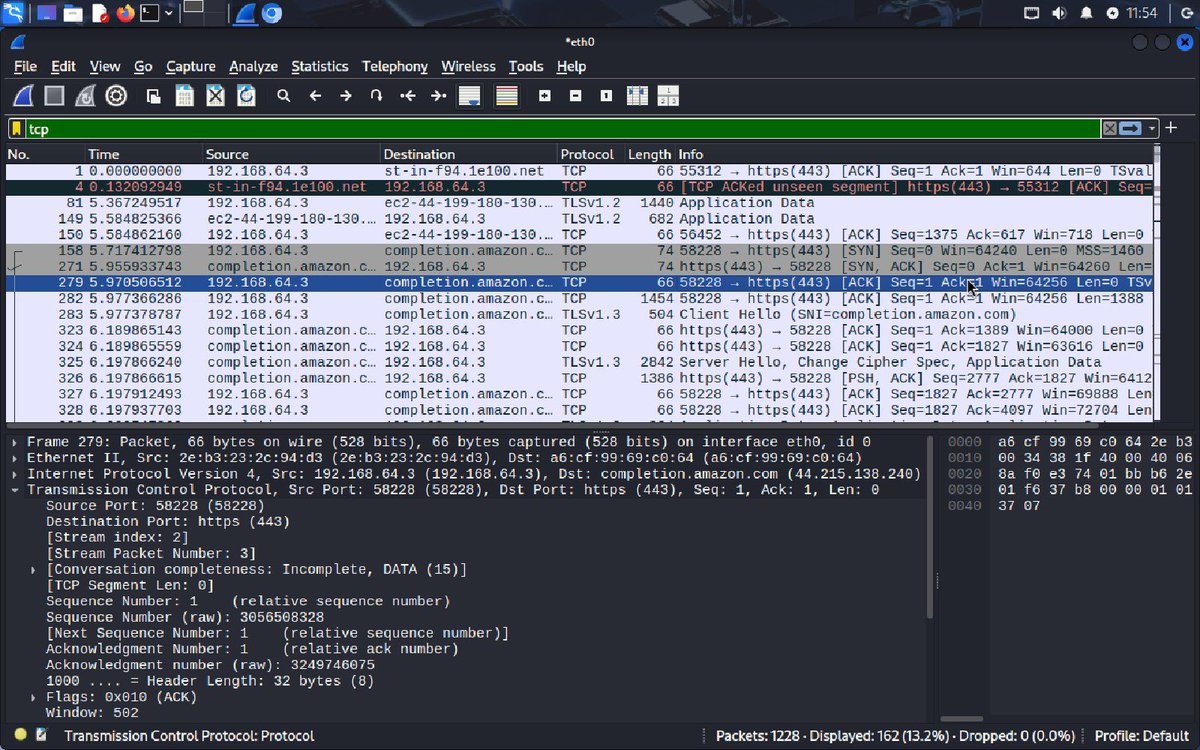Jump to the last packet
This screenshot has width=1200, height=750.
pyautogui.click(x=438, y=96)
